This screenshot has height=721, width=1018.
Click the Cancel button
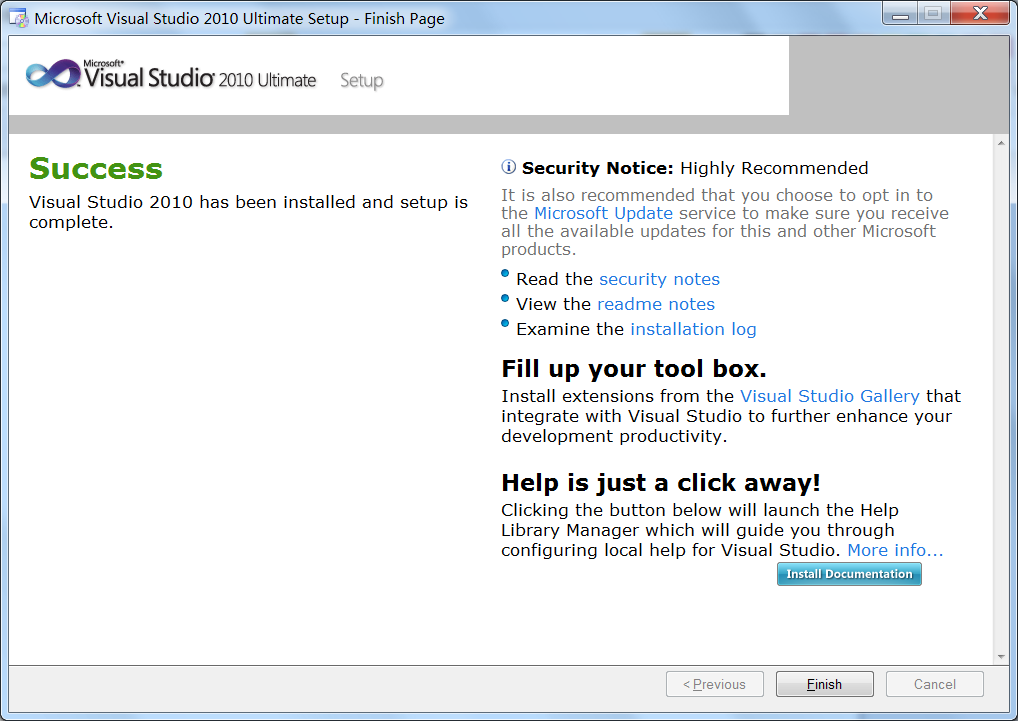pyautogui.click(x=934, y=684)
